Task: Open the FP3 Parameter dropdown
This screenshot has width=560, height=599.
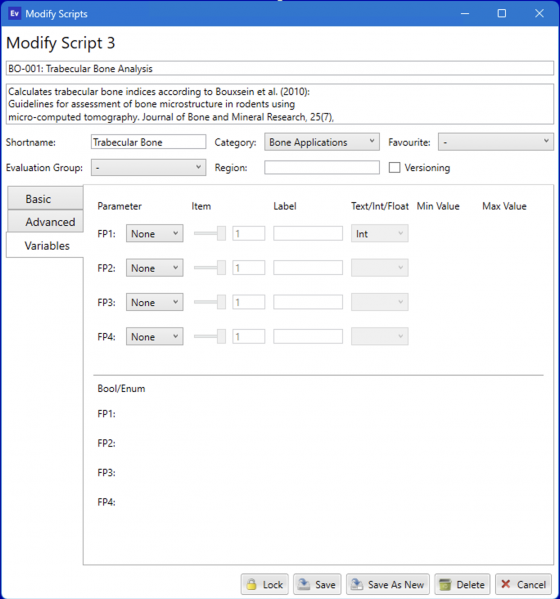Action: (x=154, y=302)
